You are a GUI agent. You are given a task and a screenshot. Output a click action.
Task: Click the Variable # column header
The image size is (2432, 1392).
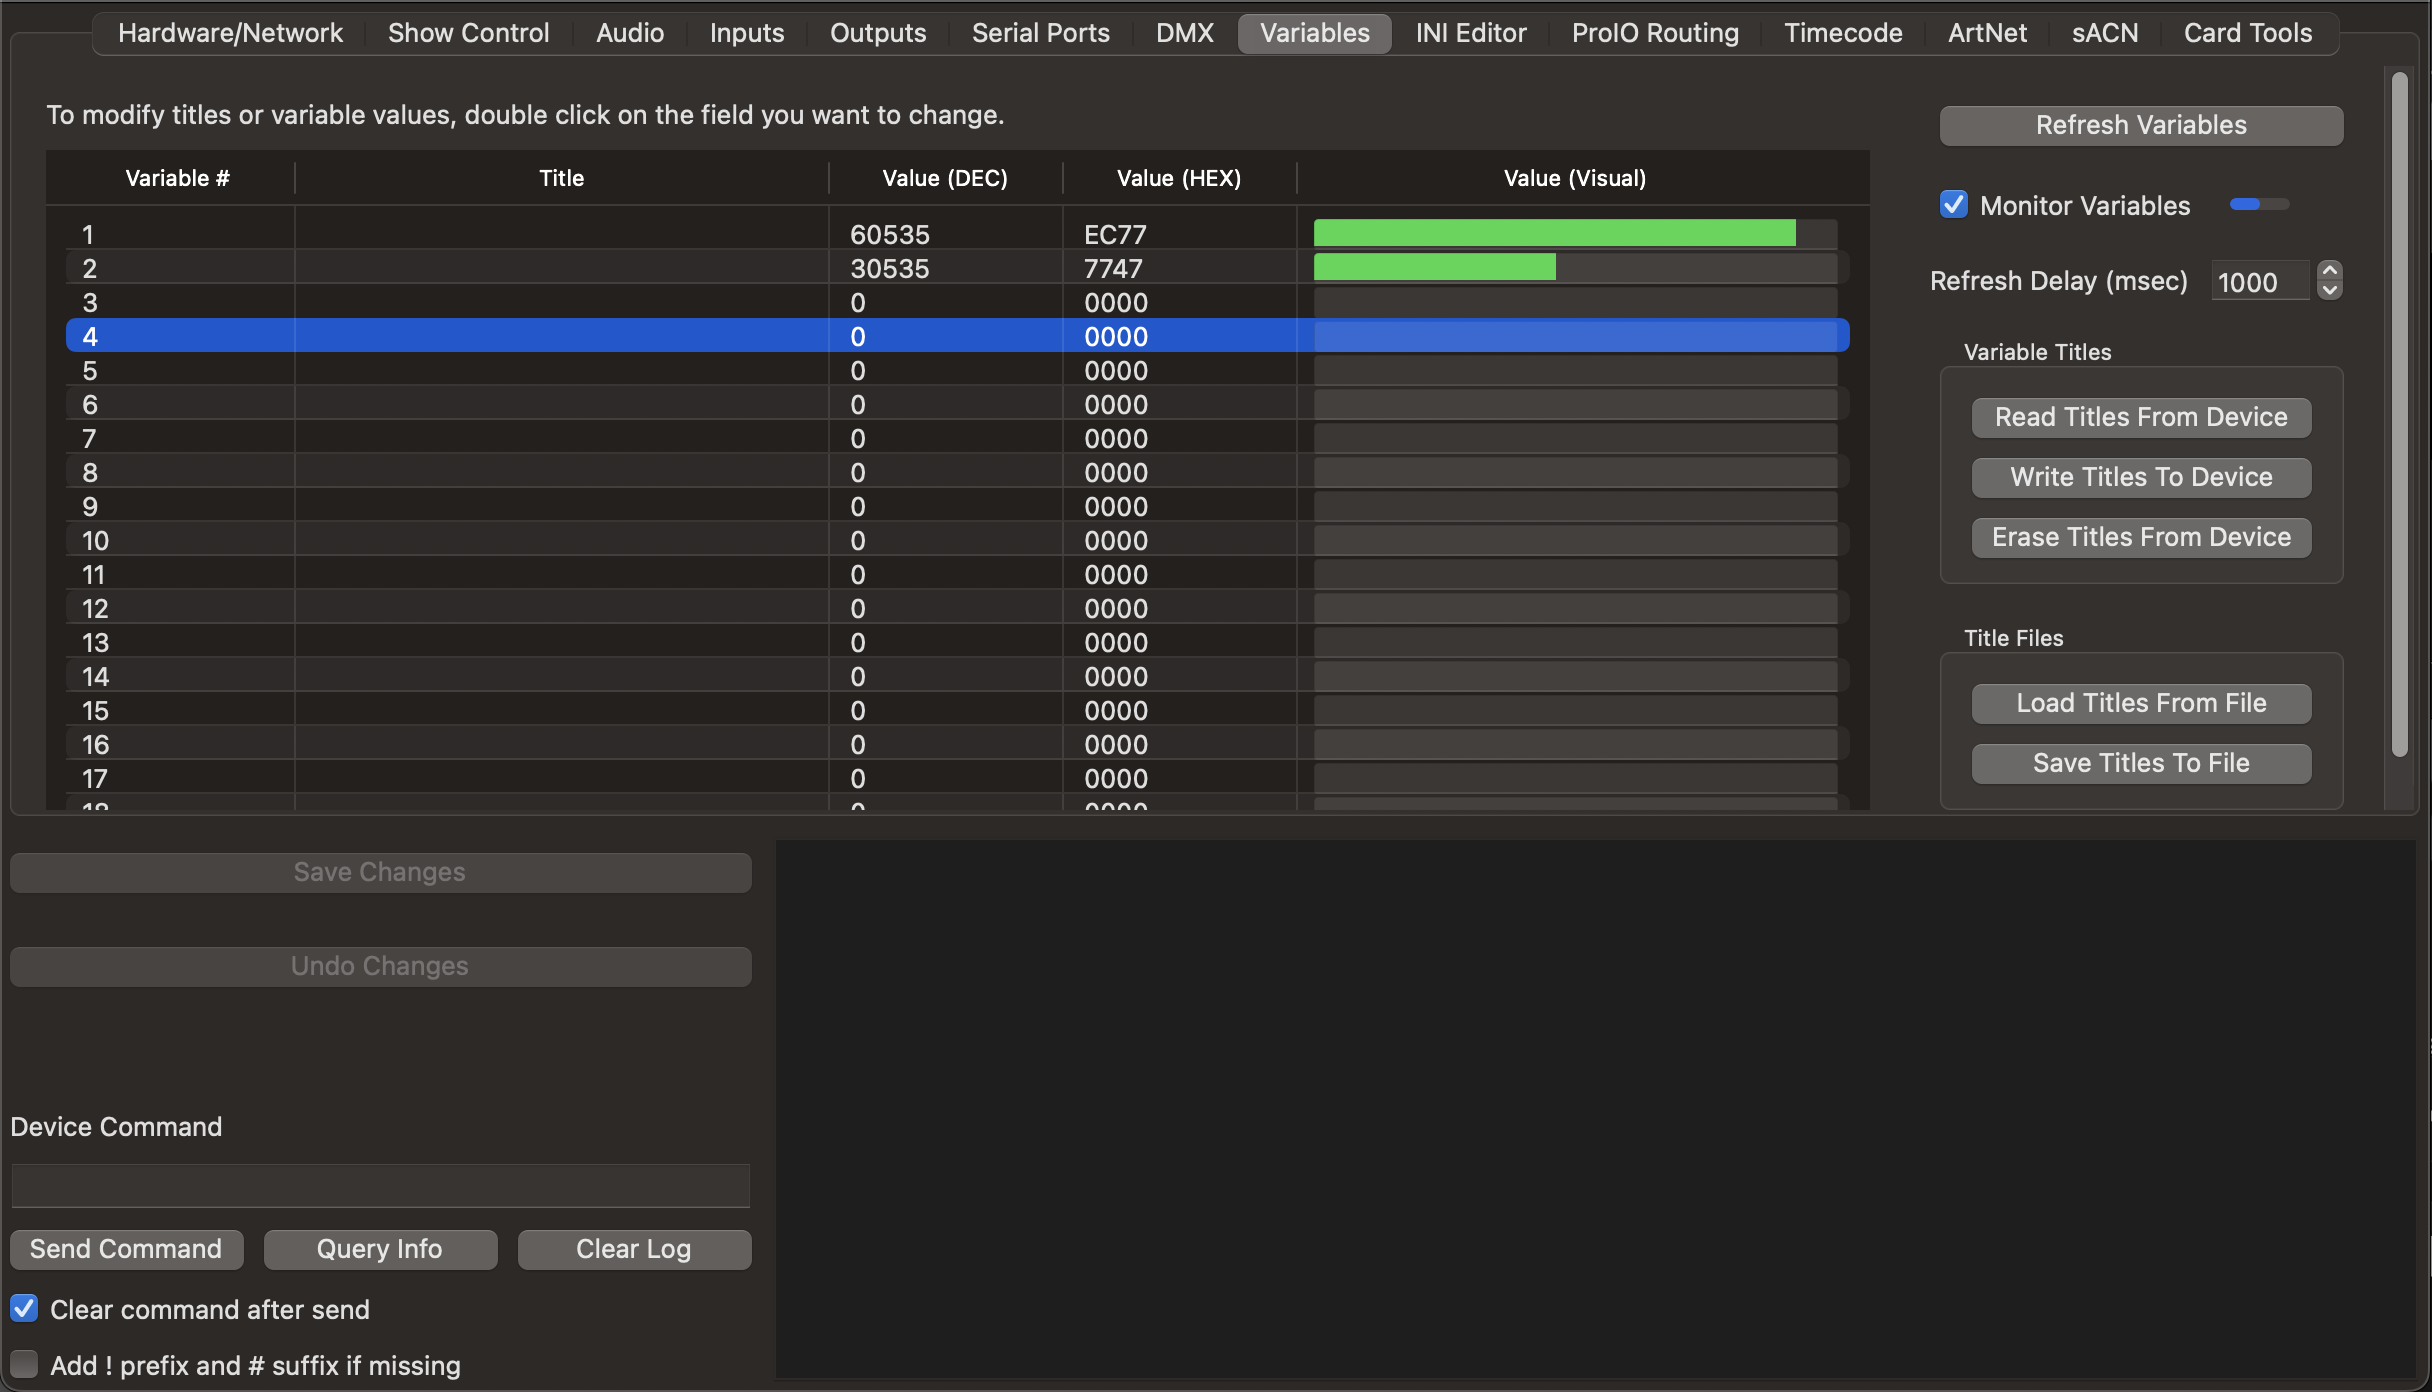(177, 178)
